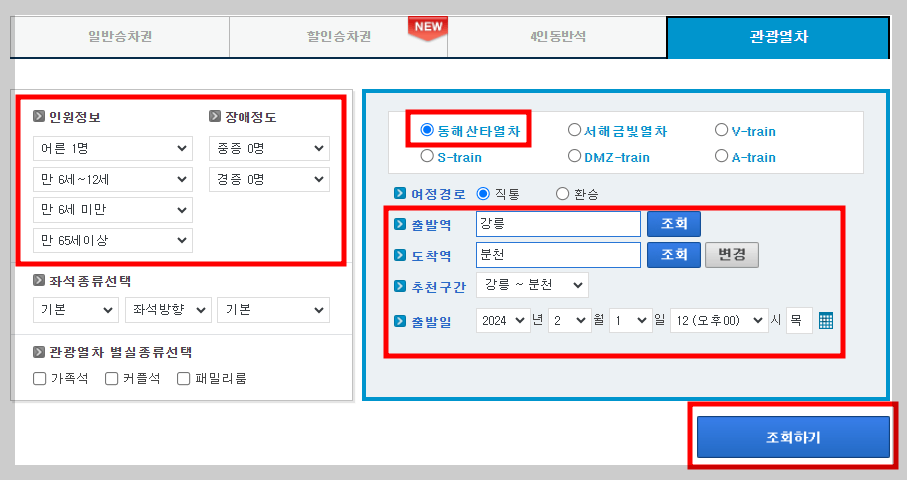The width and height of the screenshot is (907, 480).
Task: Select the 서해금빛열차 radio button
Action: [x=574, y=130]
